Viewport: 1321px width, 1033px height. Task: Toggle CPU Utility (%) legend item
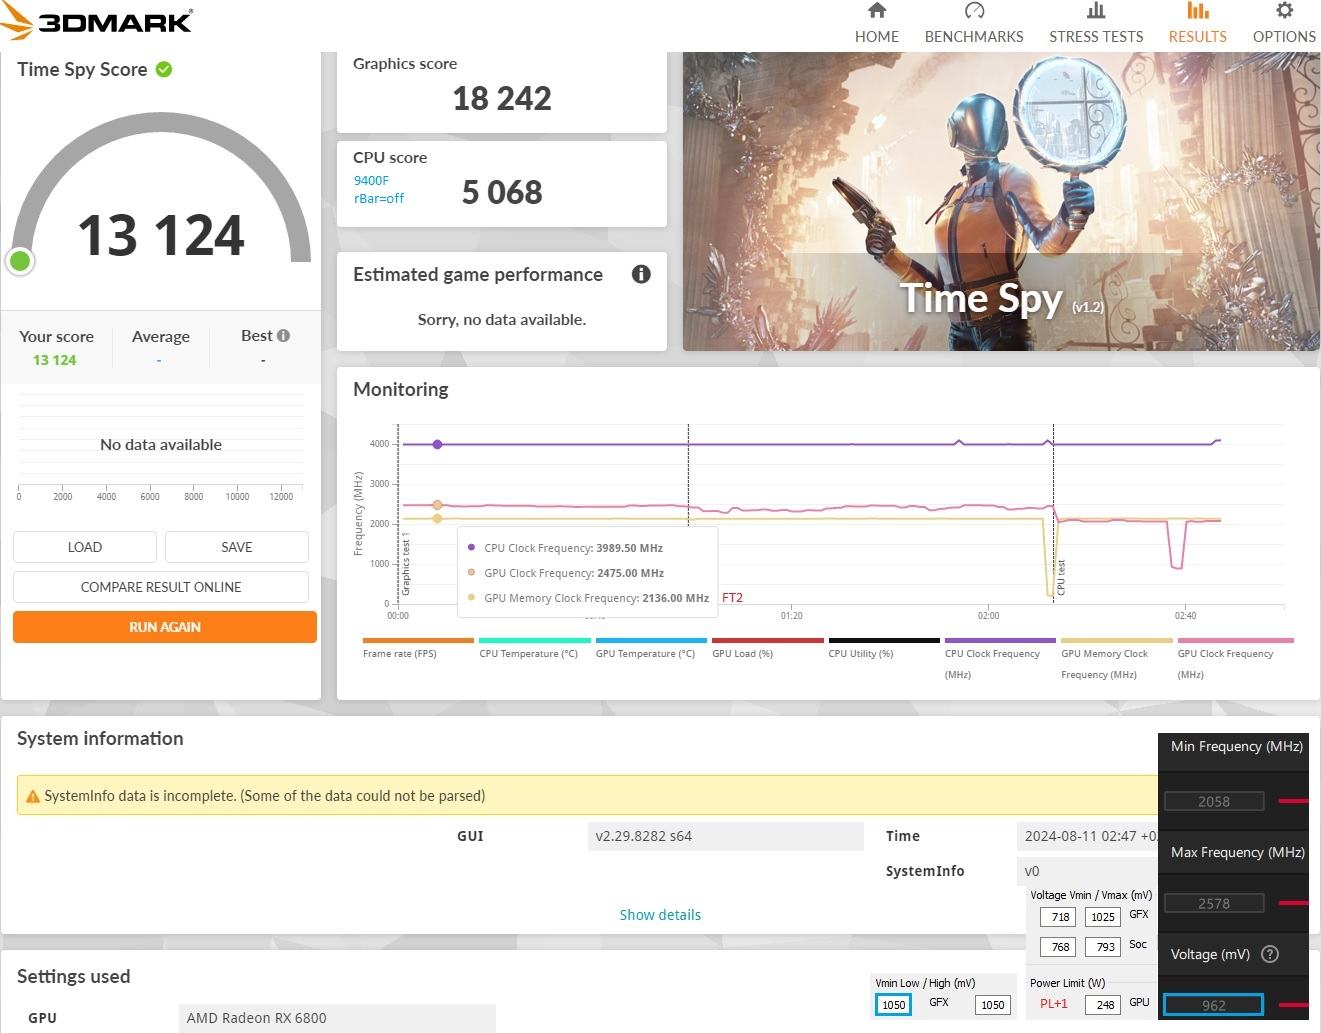pyautogui.click(x=884, y=647)
